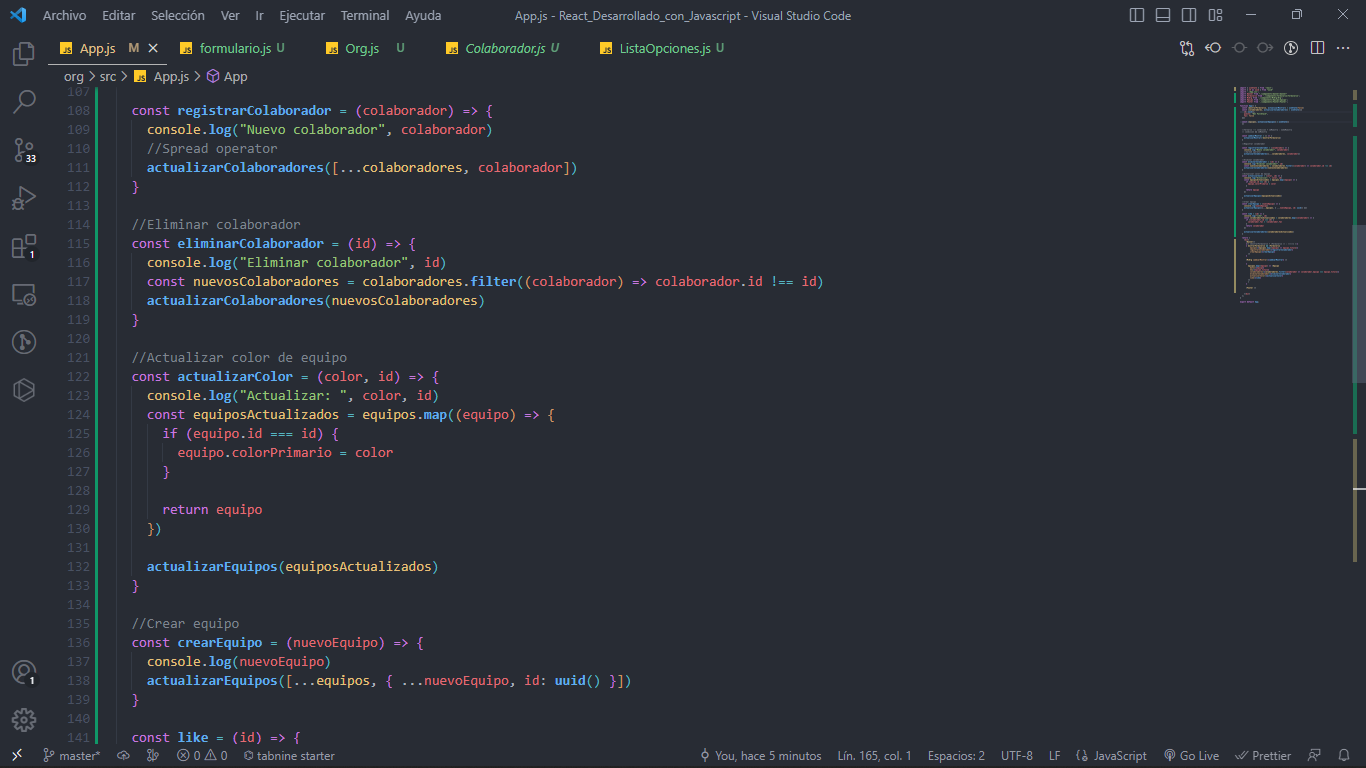The height and width of the screenshot is (768, 1366).
Task: Open the Run and Debug view
Action: [x=24, y=197]
